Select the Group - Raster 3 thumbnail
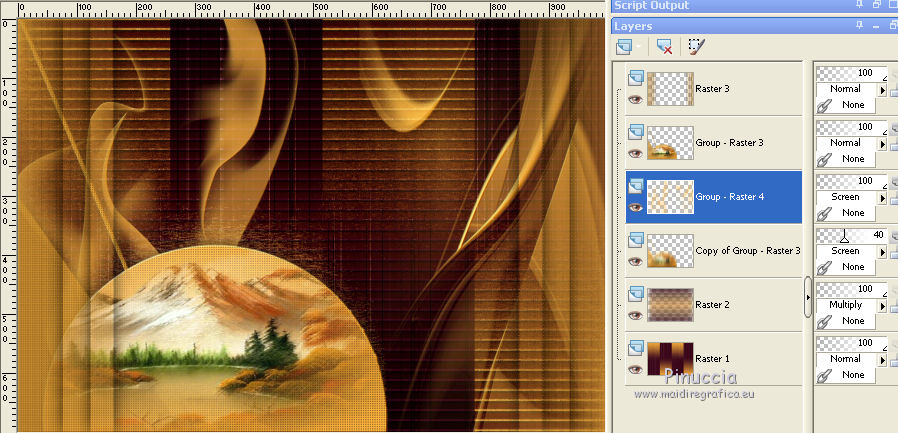The height and width of the screenshot is (433, 898). (670, 143)
